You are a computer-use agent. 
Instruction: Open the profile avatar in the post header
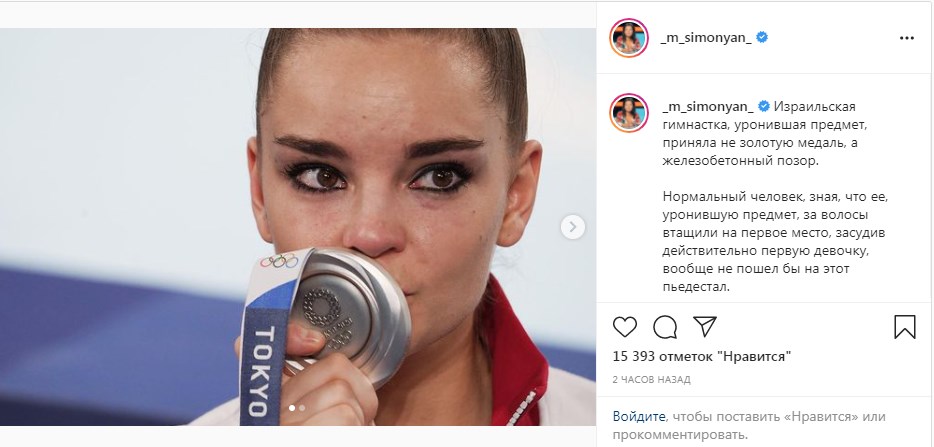pos(628,38)
